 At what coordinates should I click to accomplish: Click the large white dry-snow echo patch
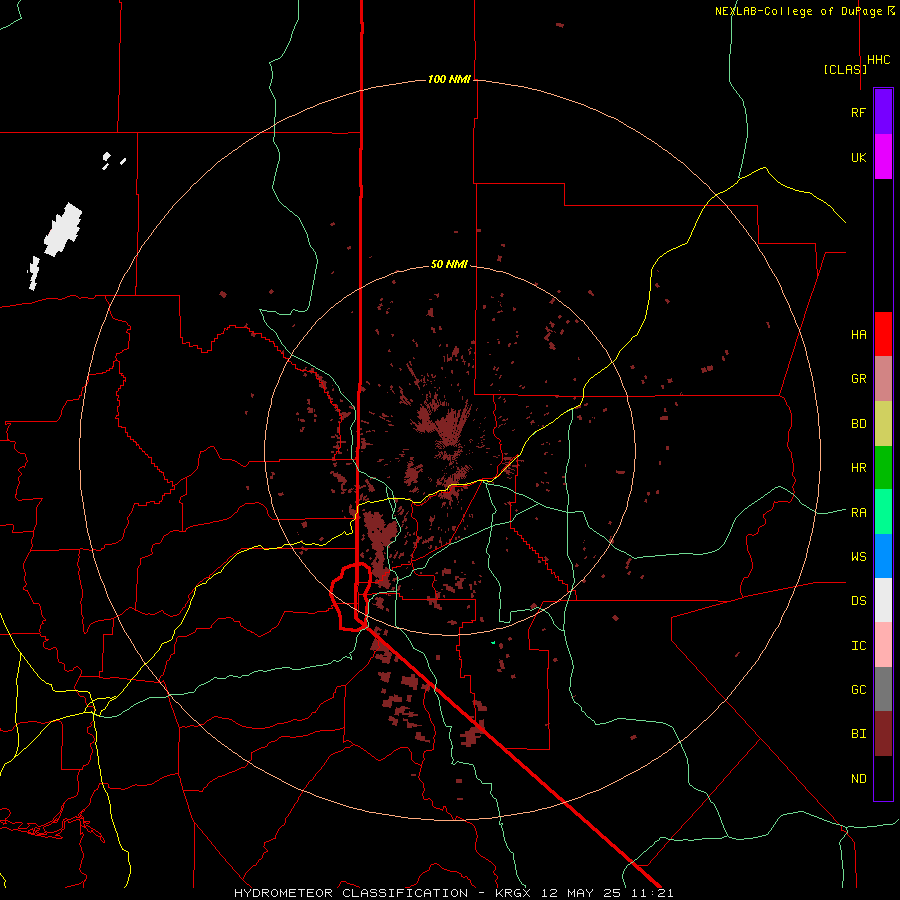pos(63,229)
